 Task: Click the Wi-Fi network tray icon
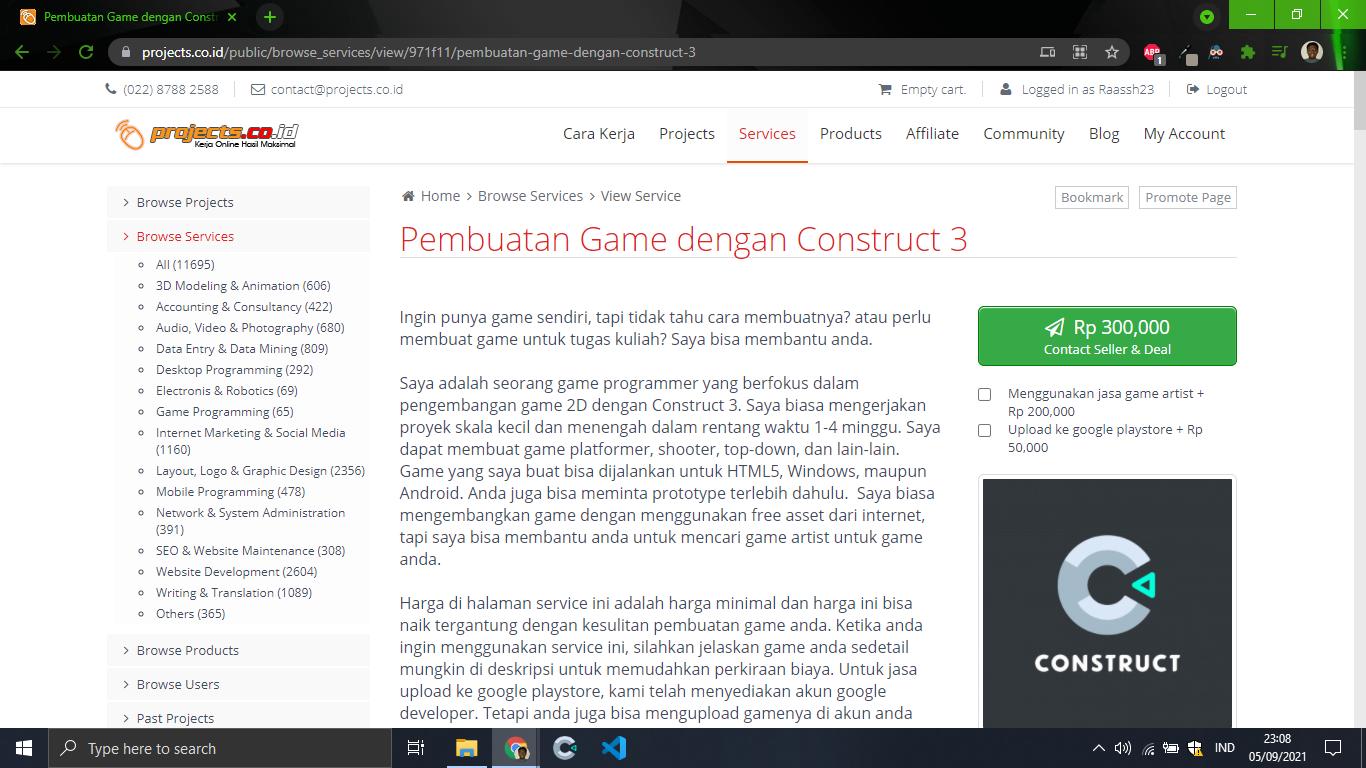(1148, 748)
